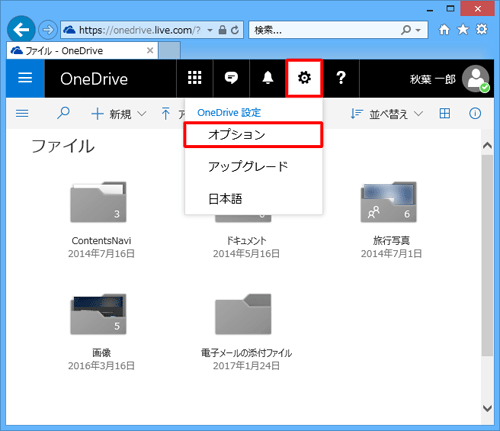500x431 pixels.
Task: Open the 旅行写真 shared folder thumbnail
Action: pyautogui.click(x=389, y=202)
